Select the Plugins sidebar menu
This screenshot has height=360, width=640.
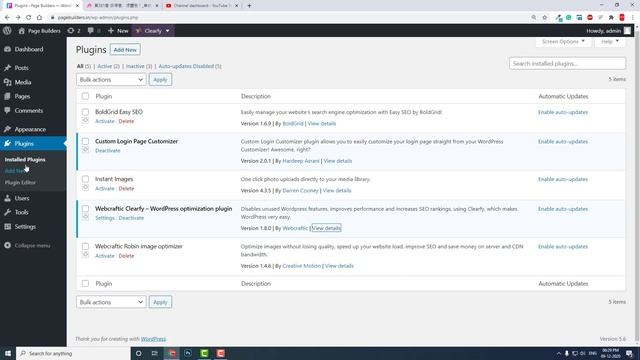[33, 144]
